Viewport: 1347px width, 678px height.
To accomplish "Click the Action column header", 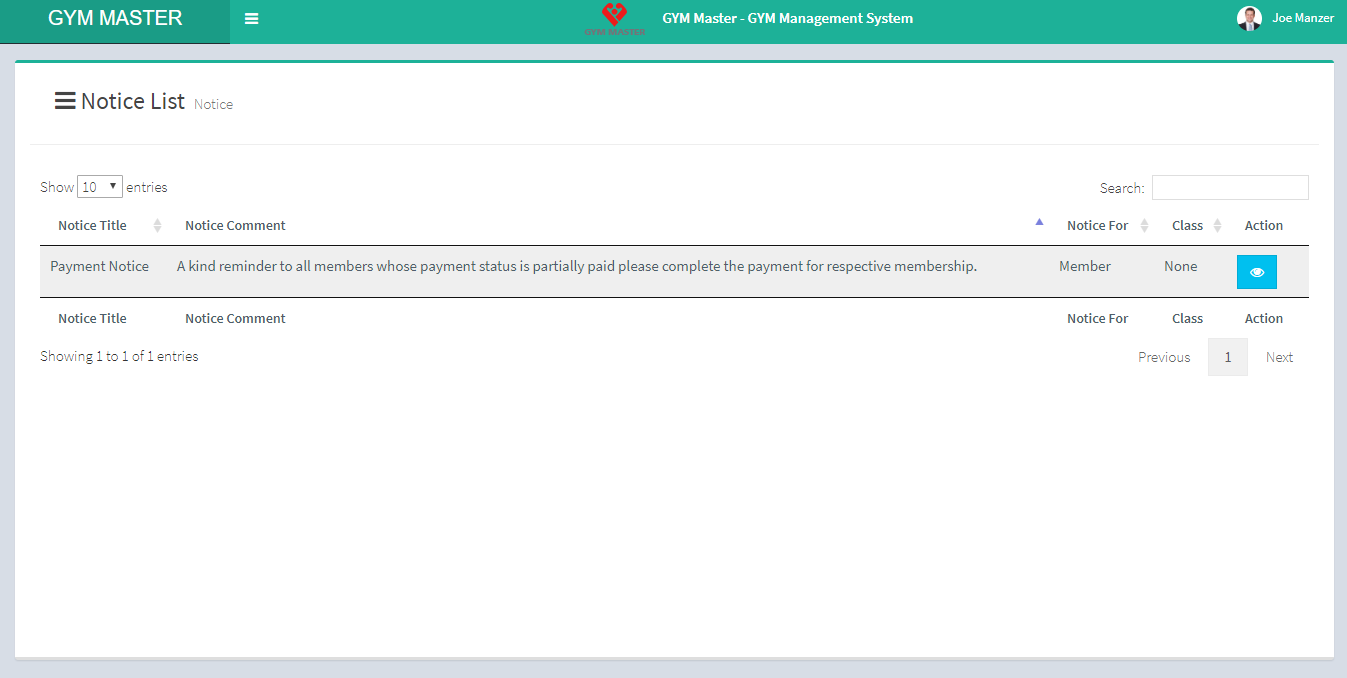I will point(1263,226).
